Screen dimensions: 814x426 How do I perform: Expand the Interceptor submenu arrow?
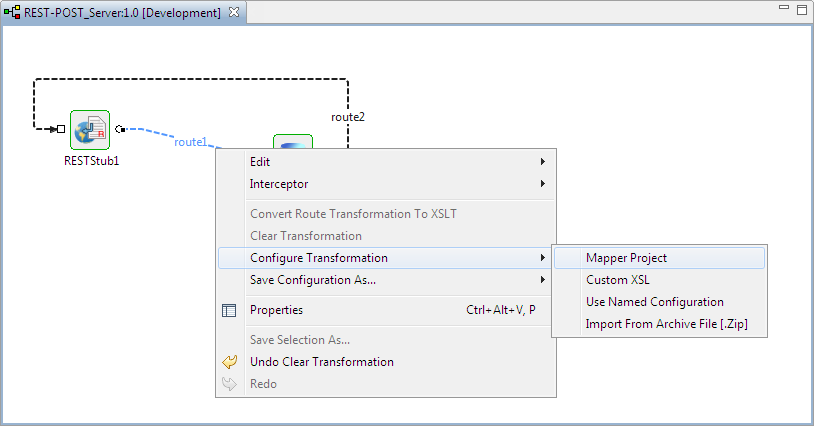tap(542, 184)
